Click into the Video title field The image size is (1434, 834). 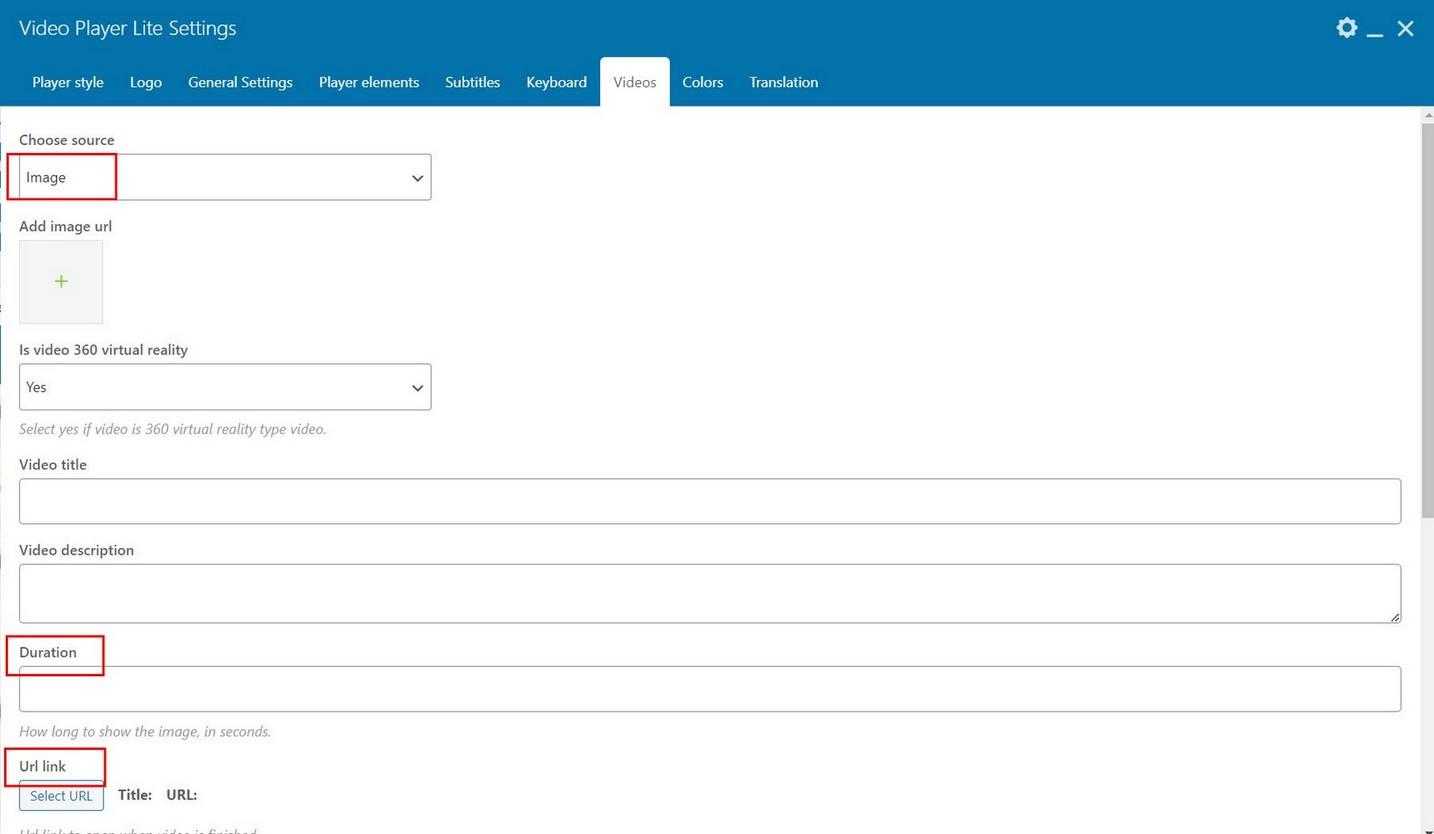pos(710,501)
